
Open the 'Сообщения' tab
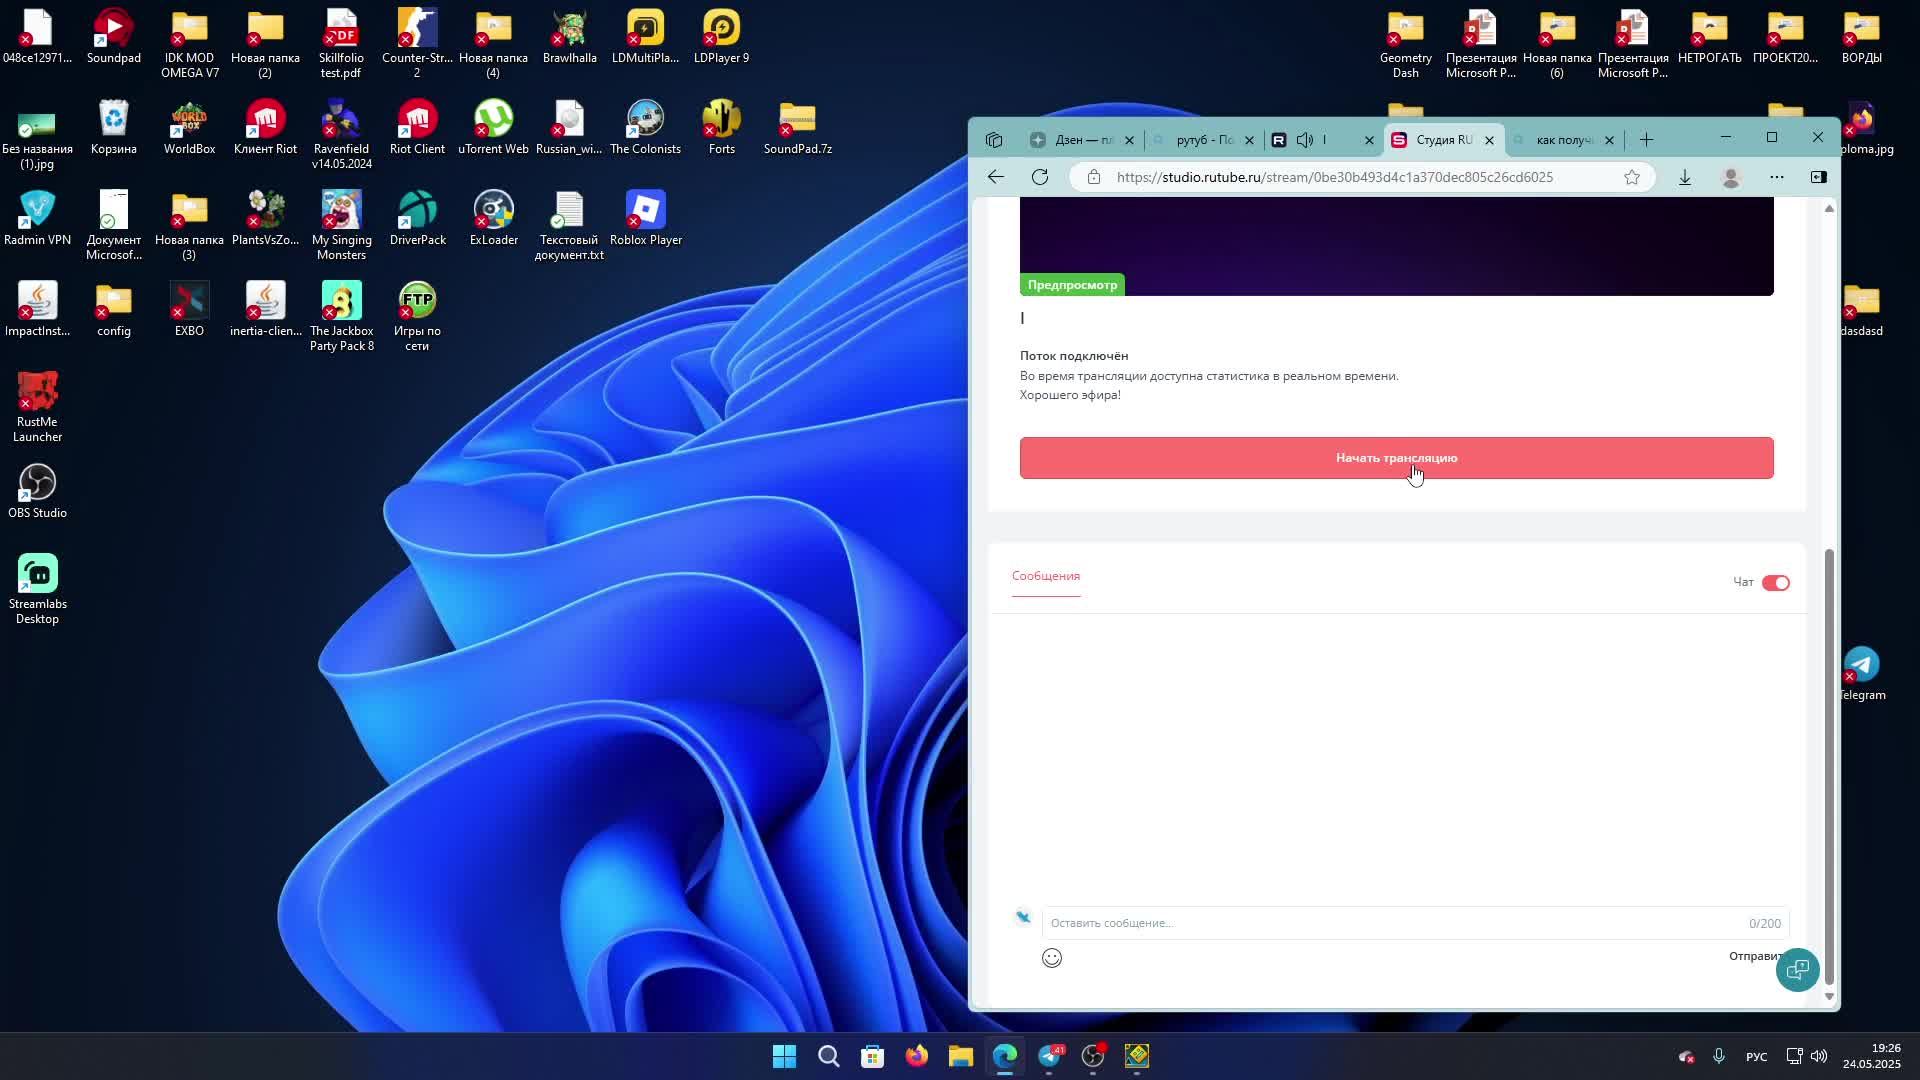[x=1046, y=576]
